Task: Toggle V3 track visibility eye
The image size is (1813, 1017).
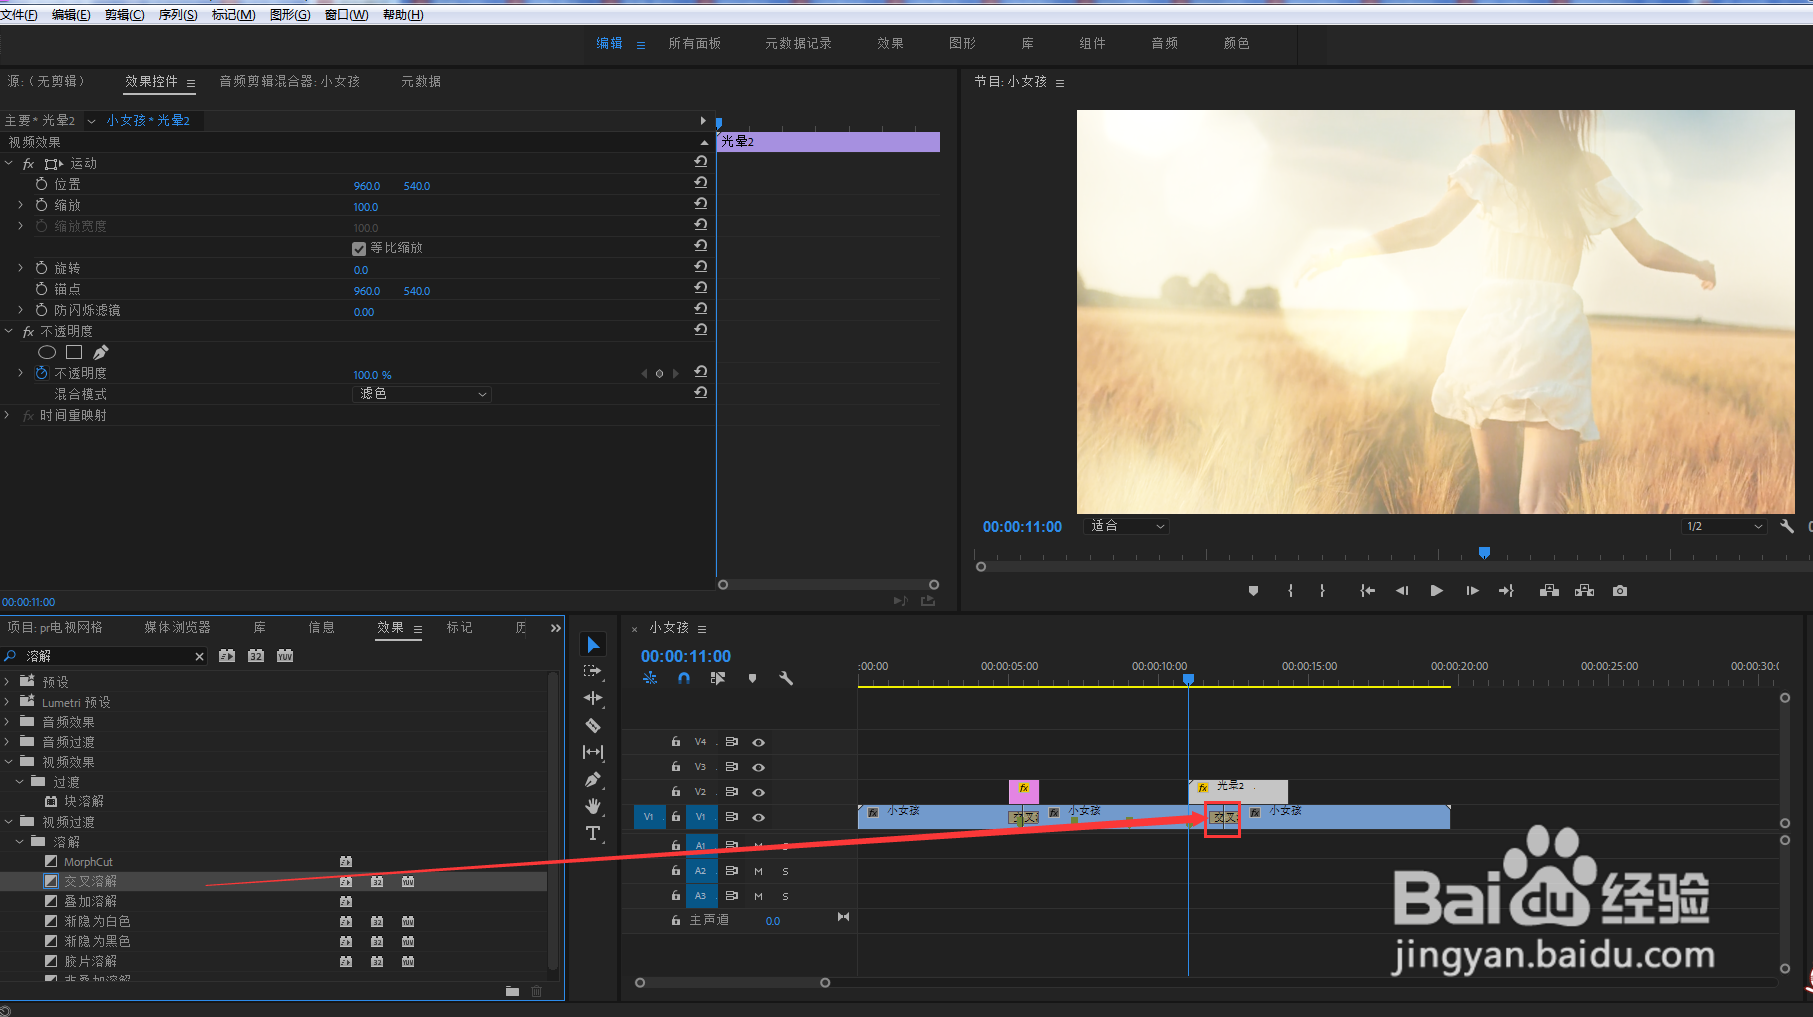Action: click(x=758, y=767)
